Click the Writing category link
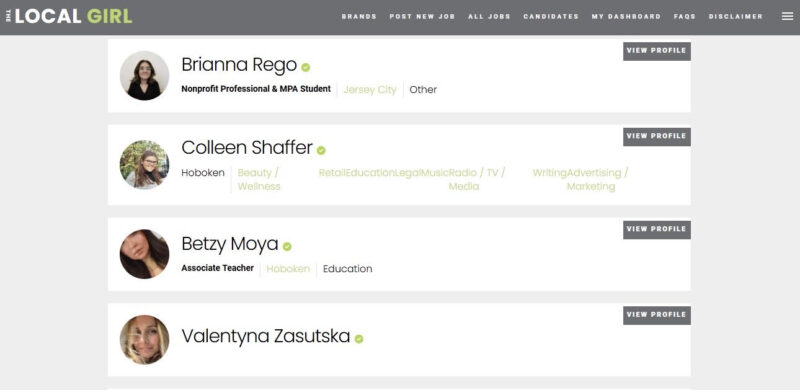 (x=550, y=173)
